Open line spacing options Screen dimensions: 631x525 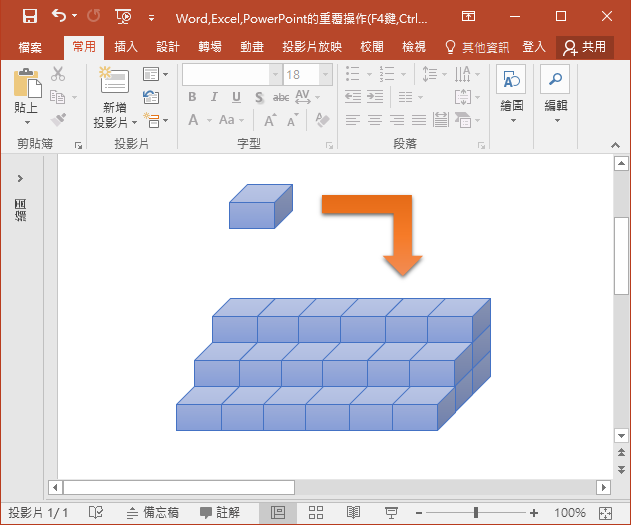pyautogui.click(x=434, y=74)
